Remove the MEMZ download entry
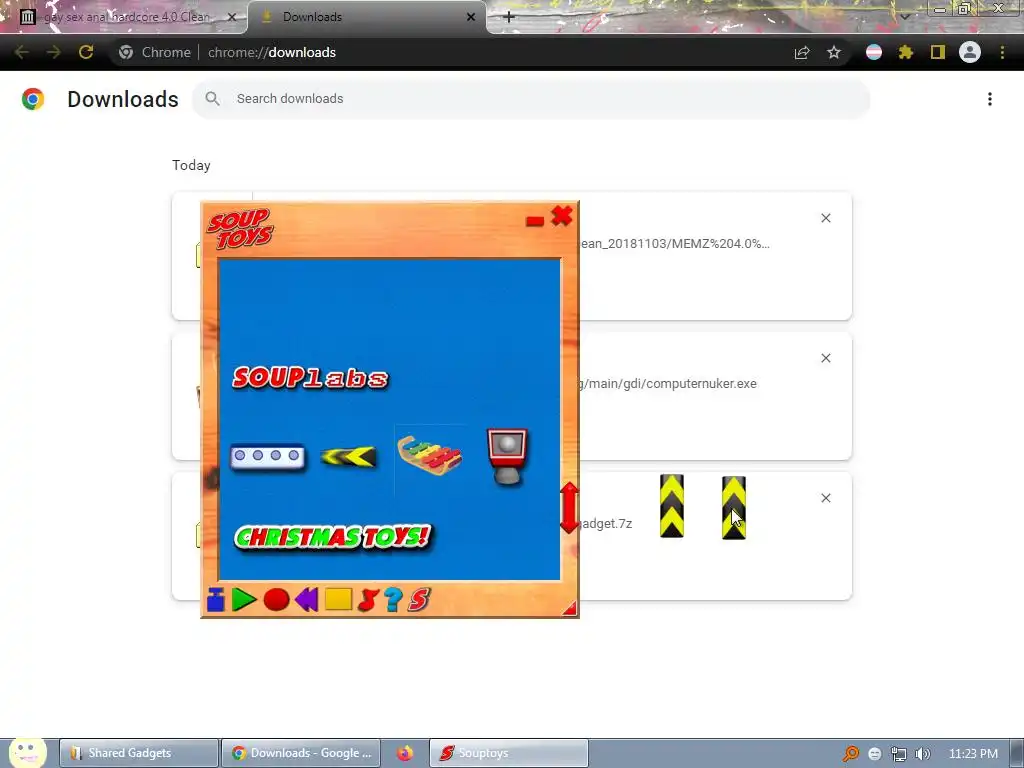This screenshot has height=768, width=1024. coord(826,218)
